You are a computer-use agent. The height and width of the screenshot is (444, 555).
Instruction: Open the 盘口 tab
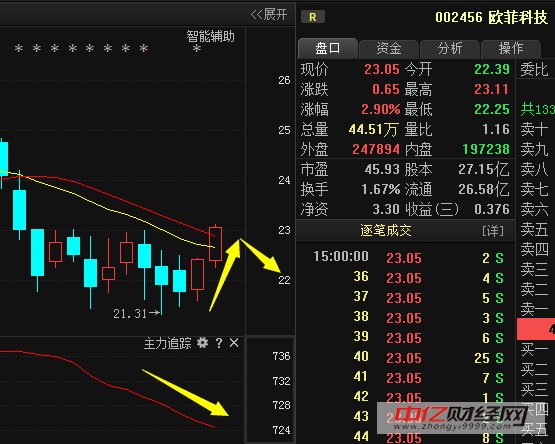coord(328,48)
